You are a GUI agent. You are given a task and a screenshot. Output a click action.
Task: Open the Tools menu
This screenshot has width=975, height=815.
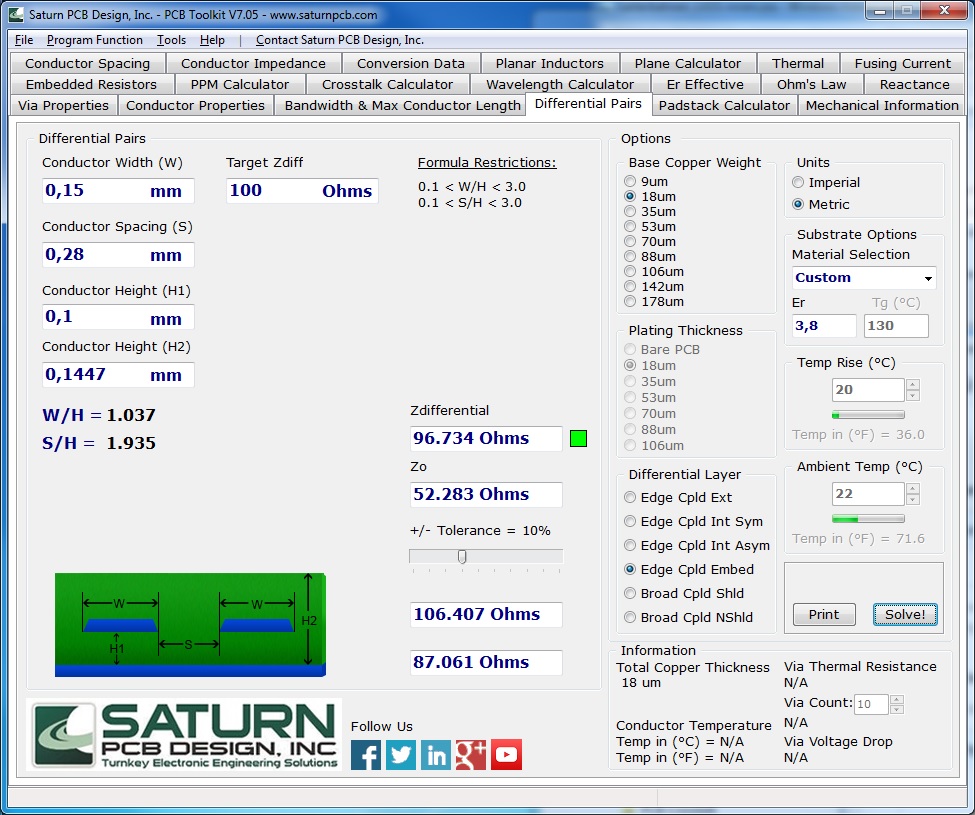pyautogui.click(x=171, y=40)
